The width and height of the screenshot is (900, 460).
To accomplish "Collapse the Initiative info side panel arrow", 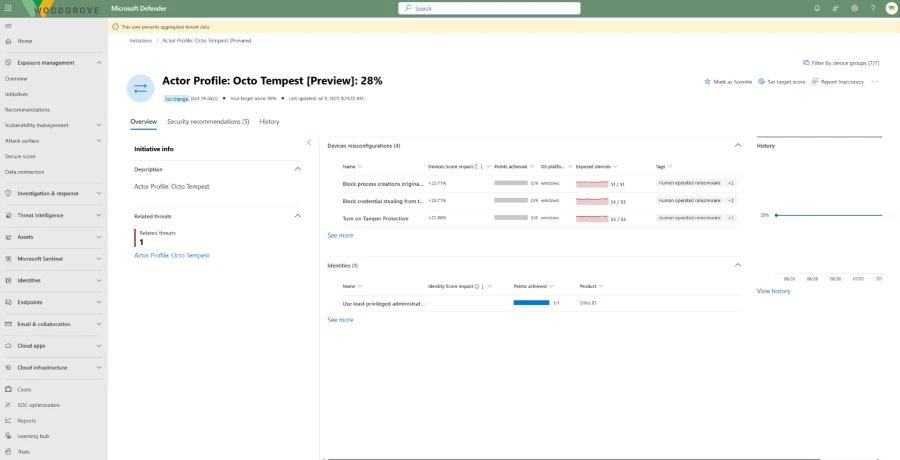I will click(309, 143).
